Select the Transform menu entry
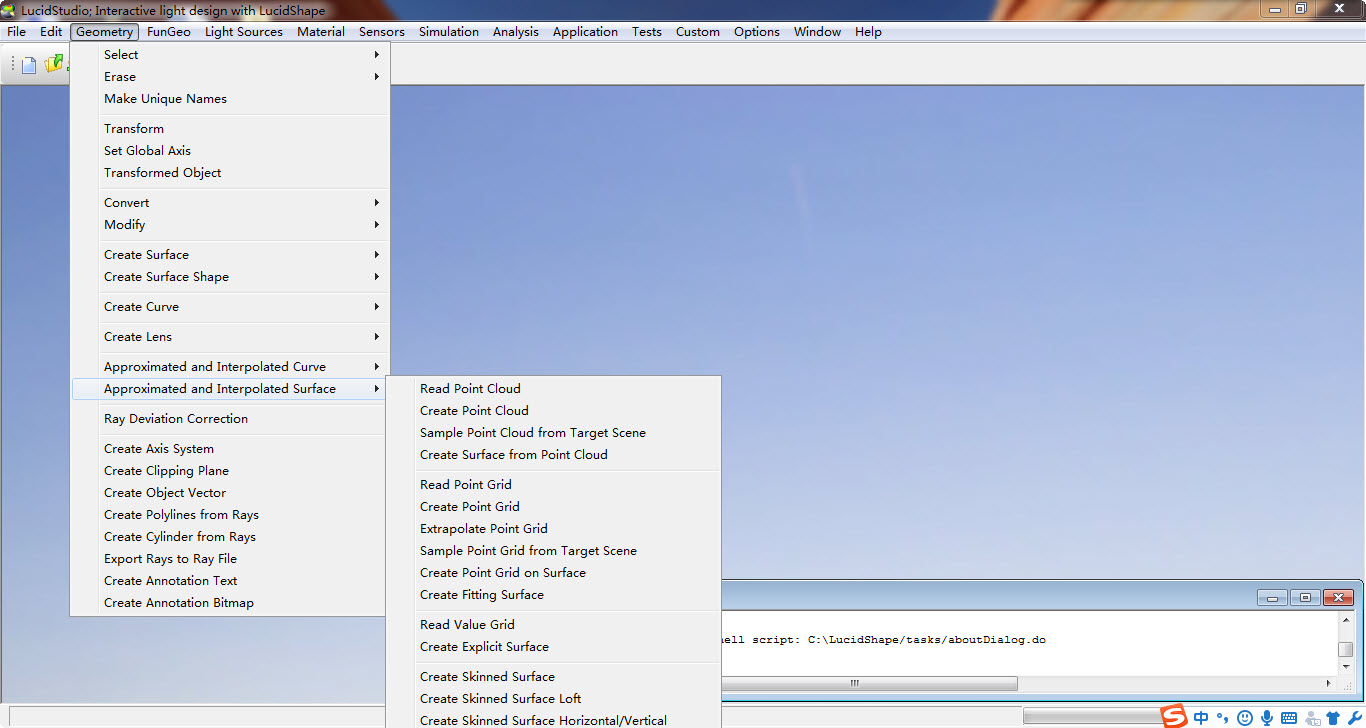Viewport: 1366px width, 728px height. point(229,129)
